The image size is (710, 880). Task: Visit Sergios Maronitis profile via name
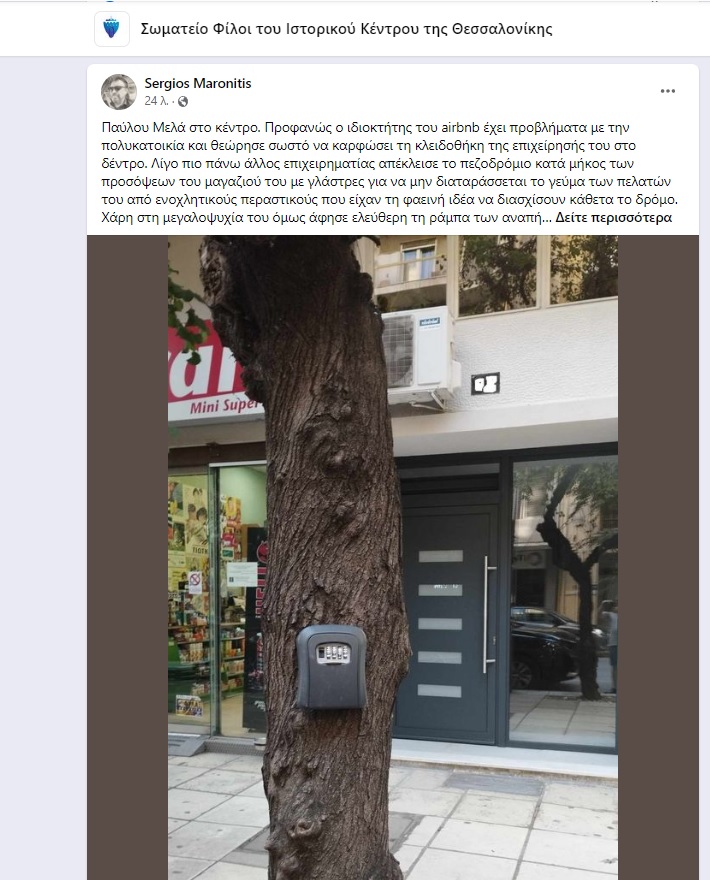point(198,83)
